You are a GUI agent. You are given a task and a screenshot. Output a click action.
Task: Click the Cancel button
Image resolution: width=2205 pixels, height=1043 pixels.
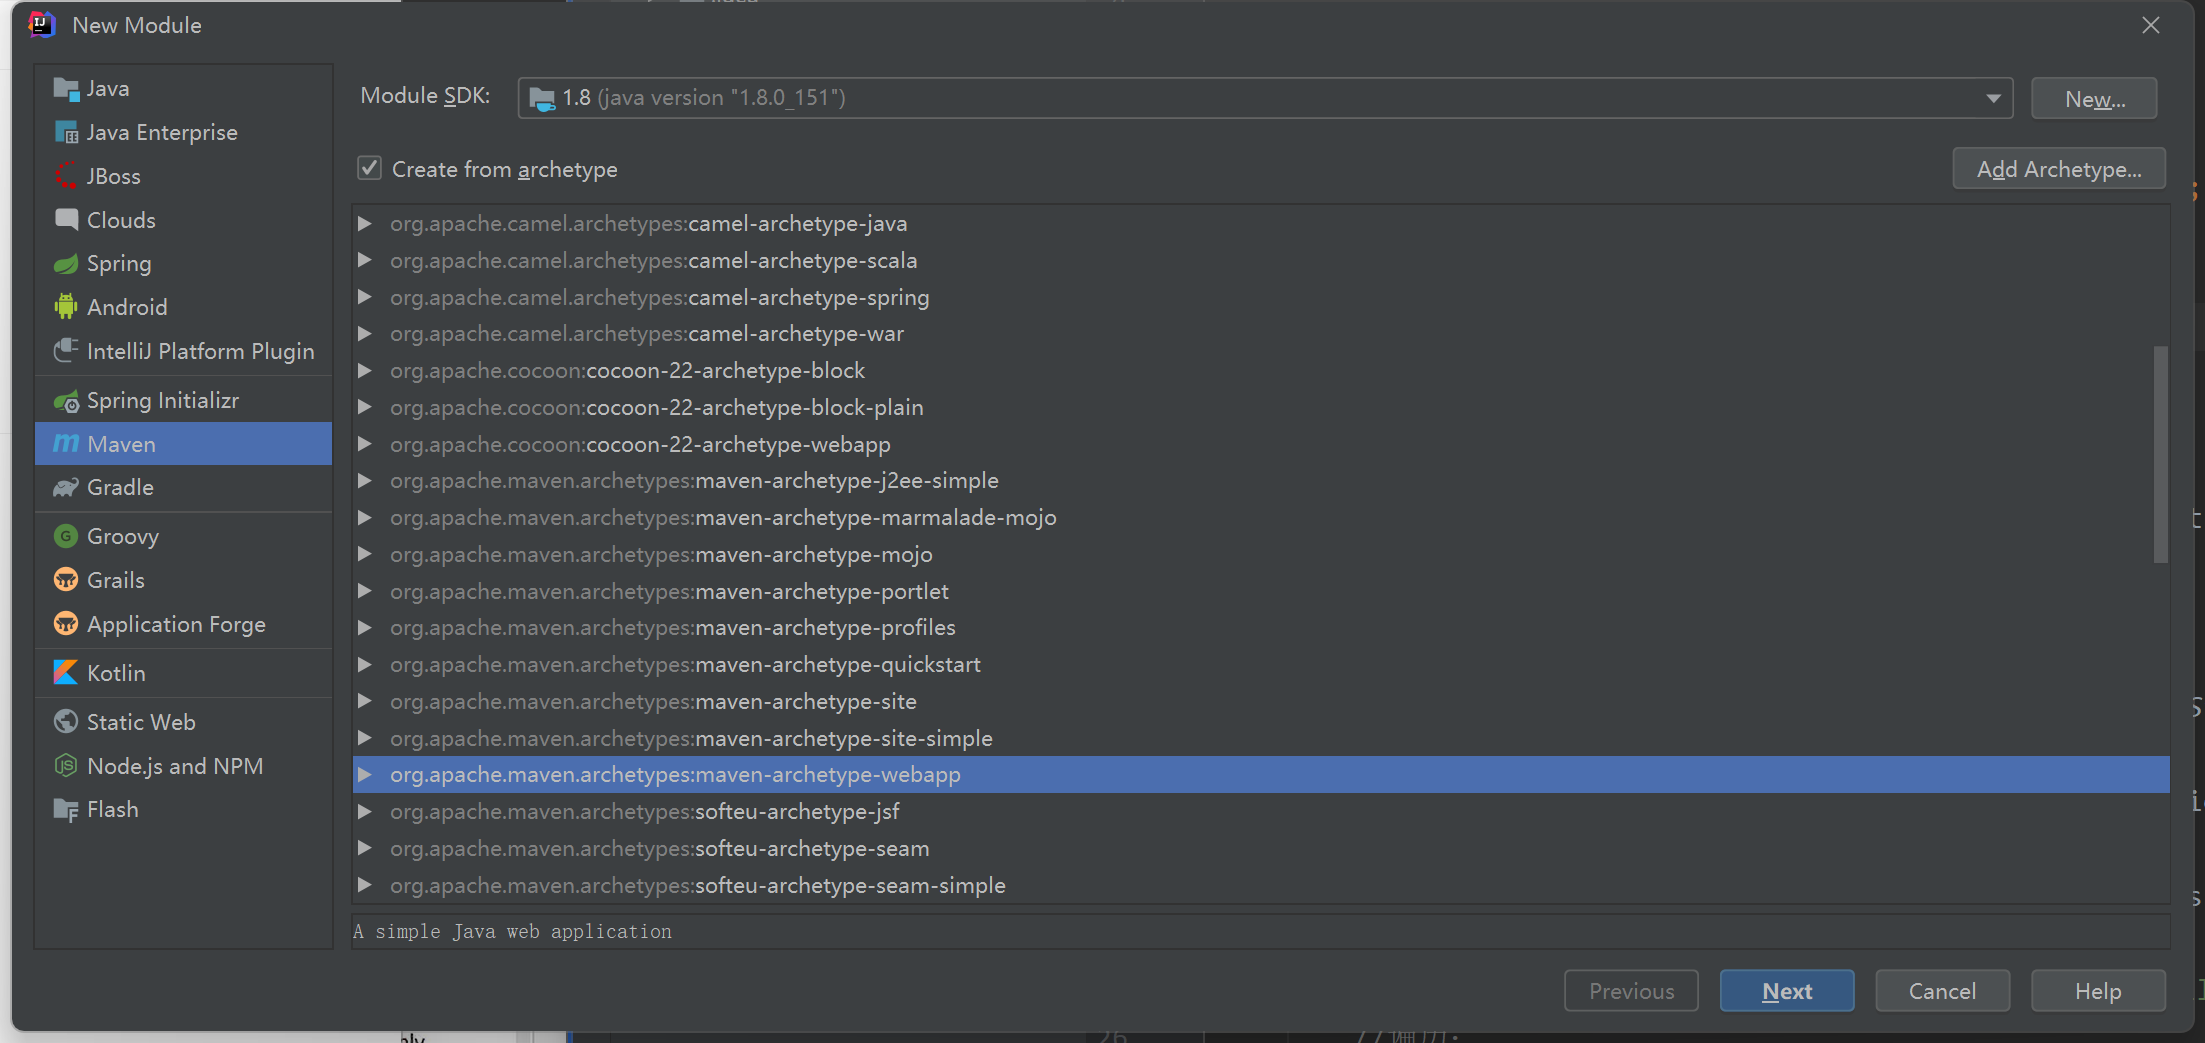tap(1942, 991)
